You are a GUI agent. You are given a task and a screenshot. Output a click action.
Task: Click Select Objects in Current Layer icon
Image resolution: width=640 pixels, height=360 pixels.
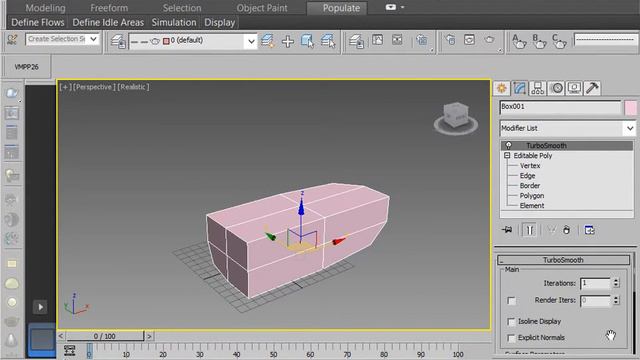(x=307, y=41)
